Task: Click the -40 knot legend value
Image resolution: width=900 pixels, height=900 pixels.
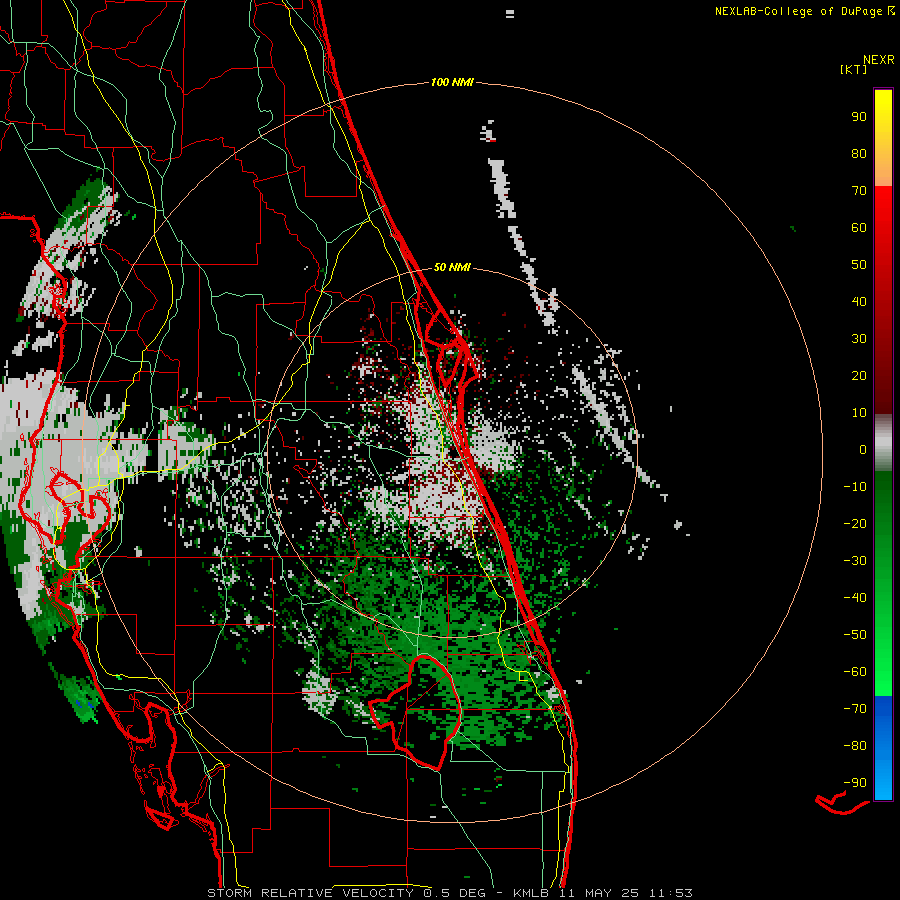Action: (x=855, y=598)
